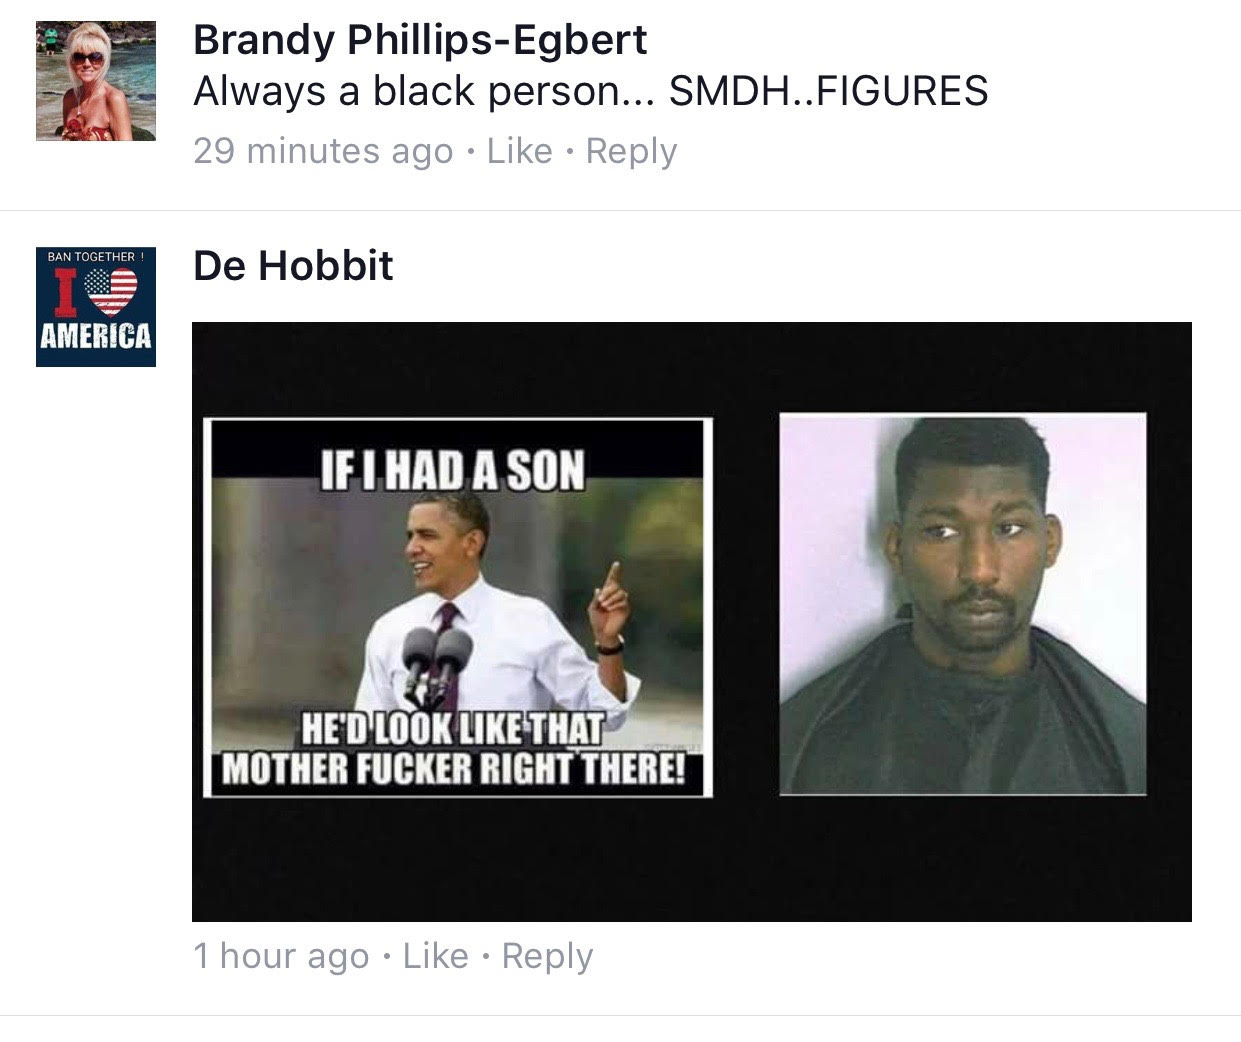The width and height of the screenshot is (1241, 1042).
Task: Open the 1 hour ago timestamp
Action: point(281,957)
